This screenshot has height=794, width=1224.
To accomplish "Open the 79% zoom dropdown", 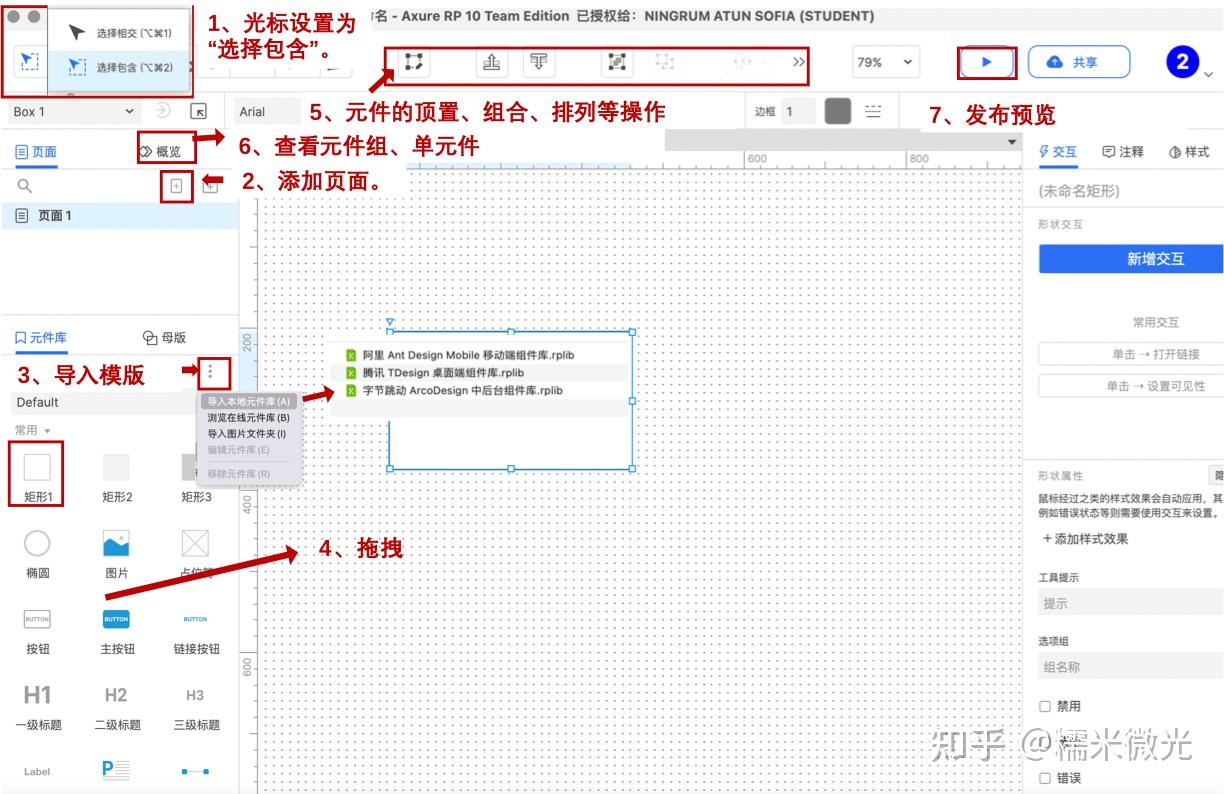I will (x=884, y=62).
